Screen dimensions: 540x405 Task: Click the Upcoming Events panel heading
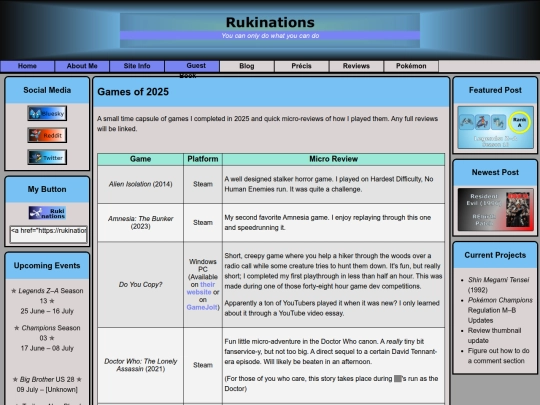(x=47, y=266)
